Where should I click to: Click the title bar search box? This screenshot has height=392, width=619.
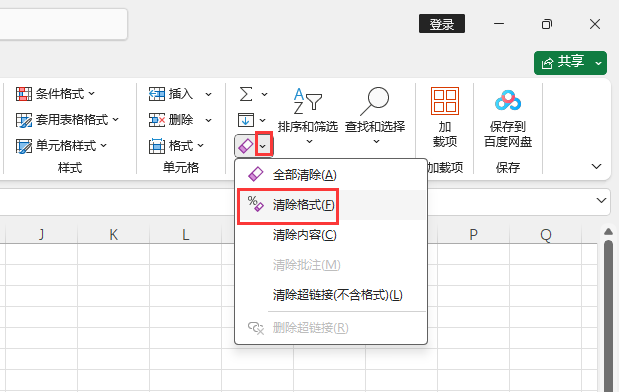63,24
